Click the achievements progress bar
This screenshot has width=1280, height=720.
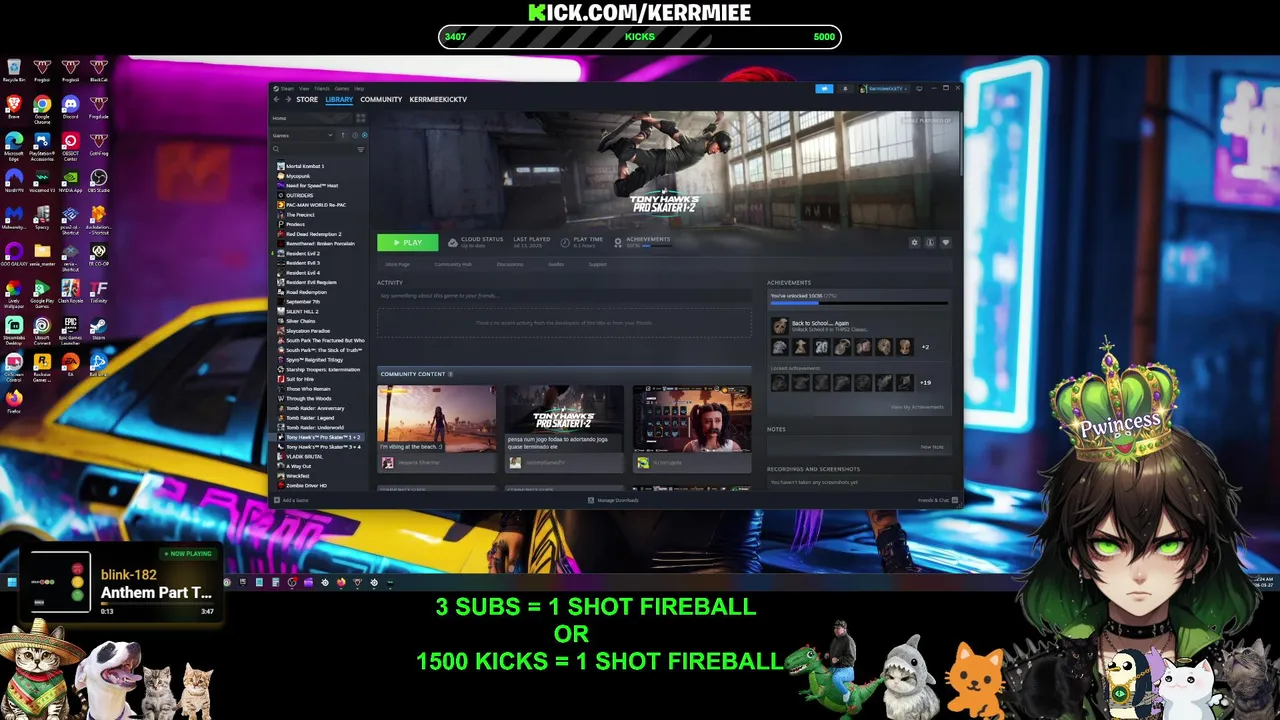[x=859, y=303]
